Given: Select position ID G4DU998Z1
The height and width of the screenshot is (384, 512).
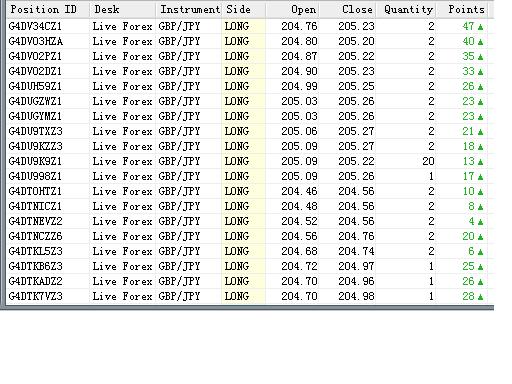Looking at the screenshot, I should pos(35,176).
